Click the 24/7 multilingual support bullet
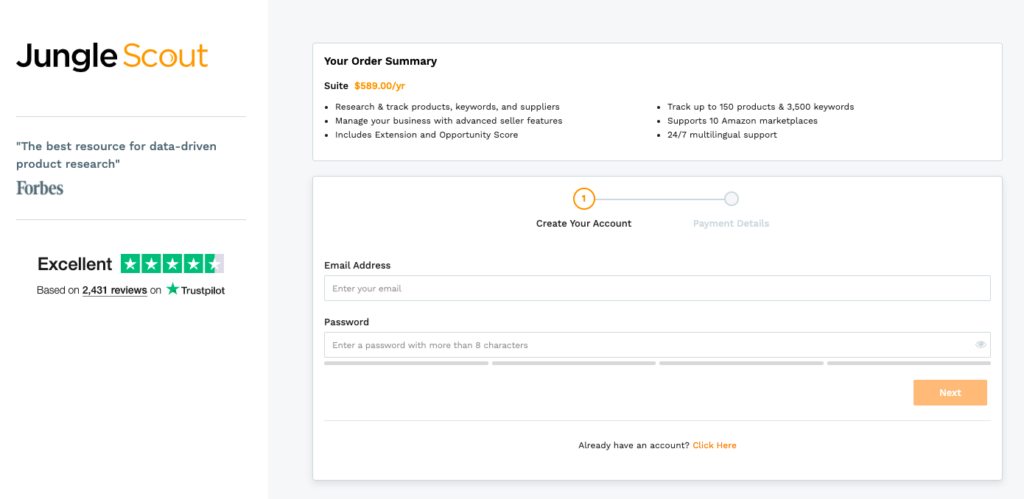This screenshot has width=1024, height=499. point(722,135)
